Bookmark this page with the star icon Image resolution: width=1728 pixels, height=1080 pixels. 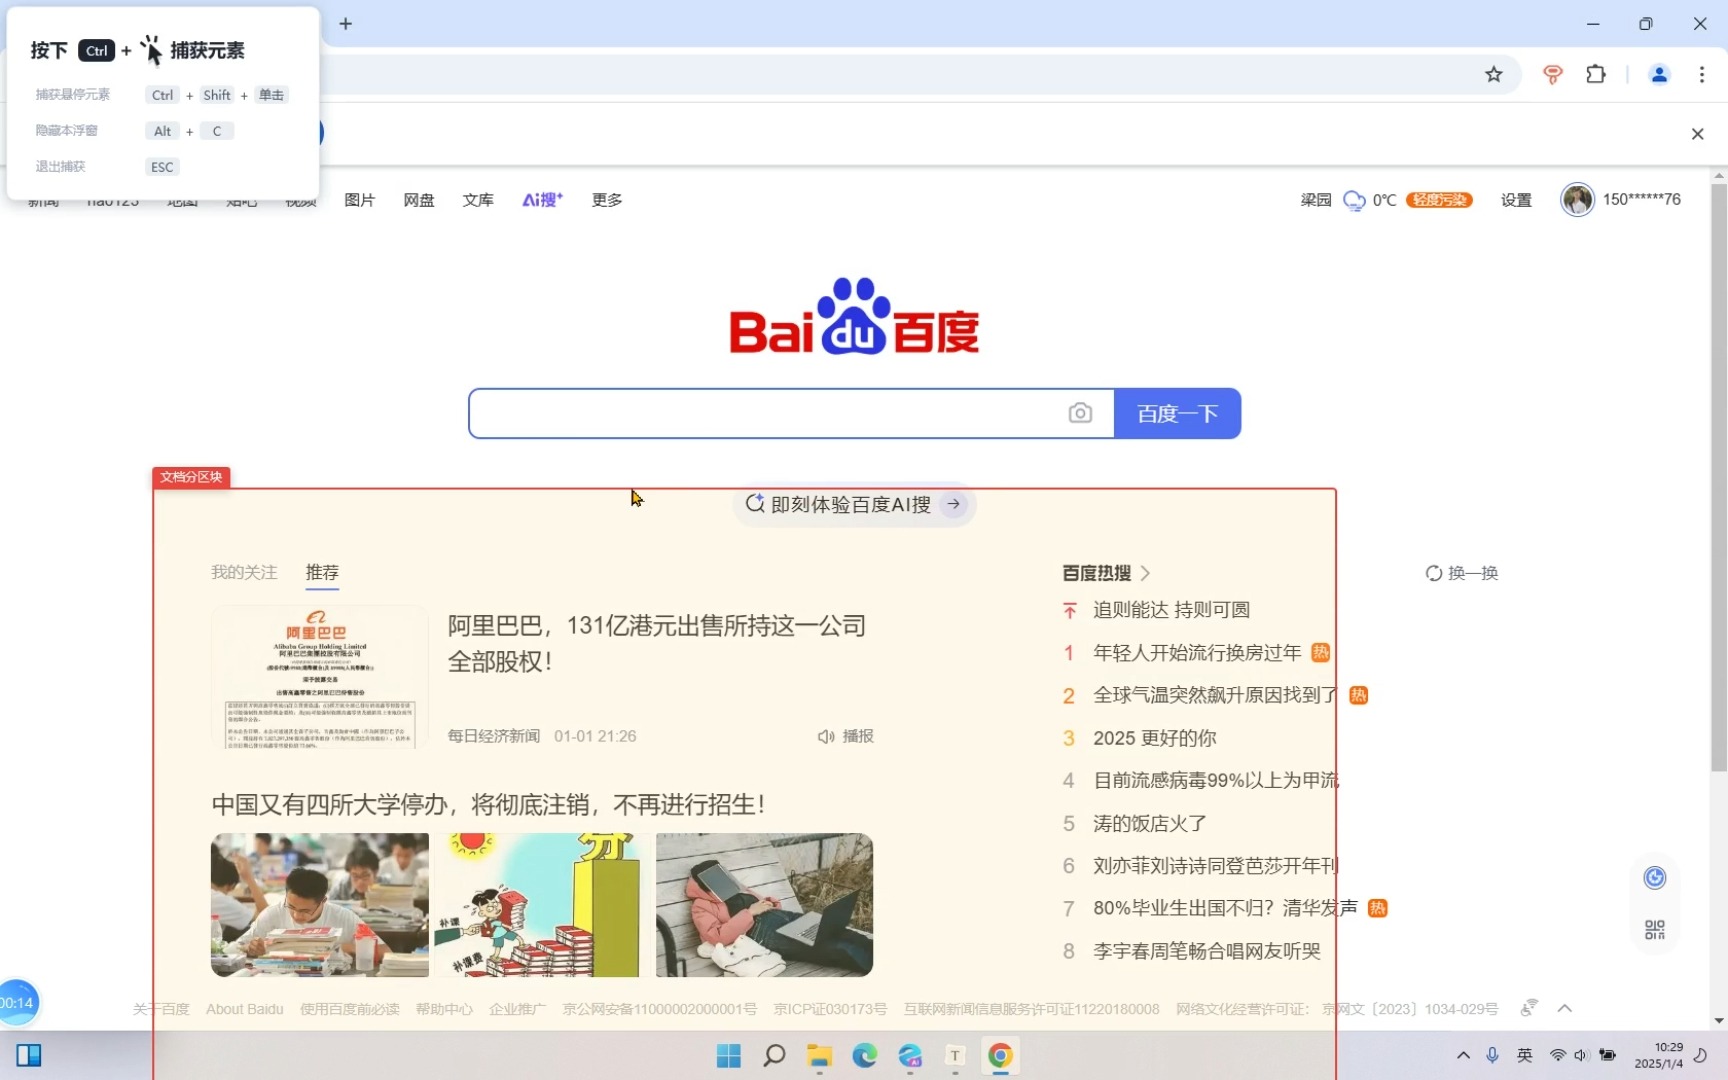click(1494, 74)
